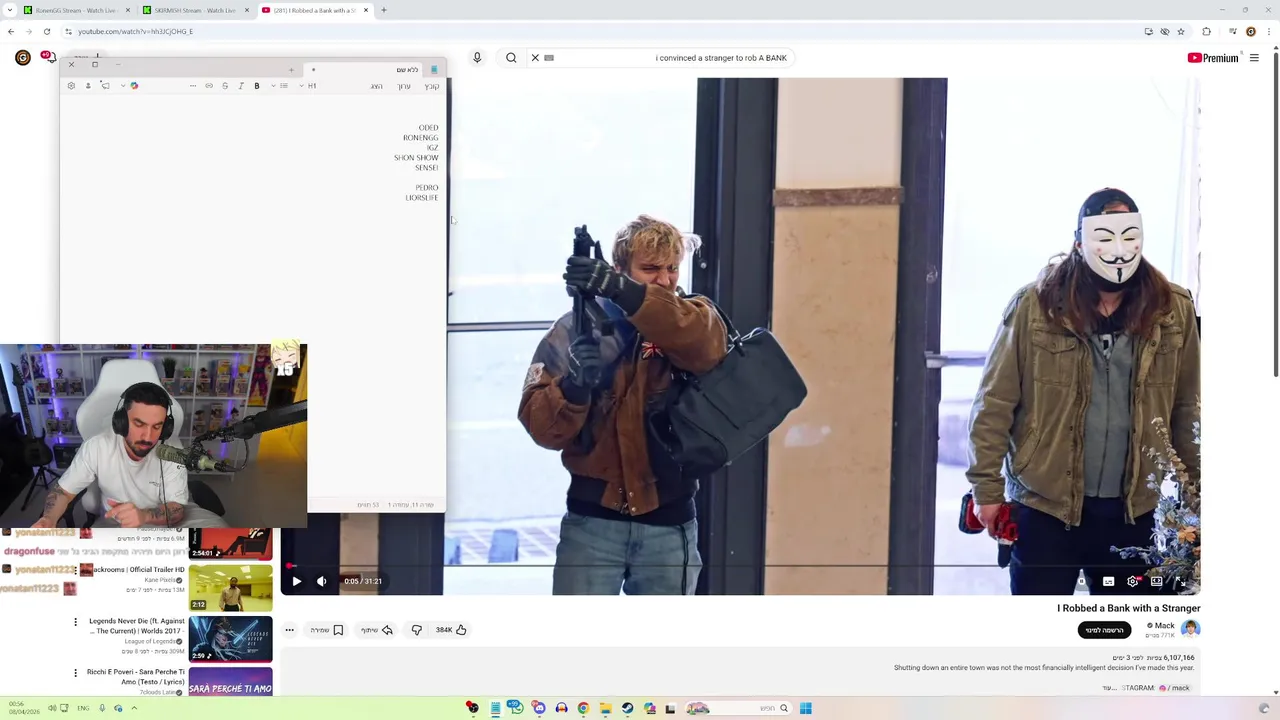Open browser extensions puzzle icon
Viewport: 1280px width, 720px height.
pos(1206,31)
